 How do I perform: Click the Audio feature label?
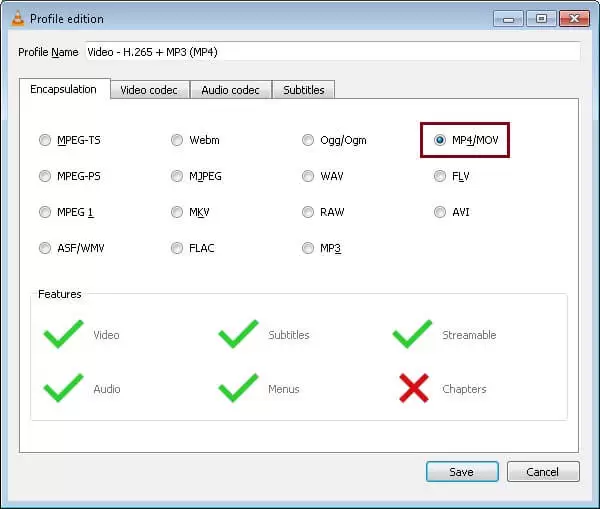click(x=107, y=389)
